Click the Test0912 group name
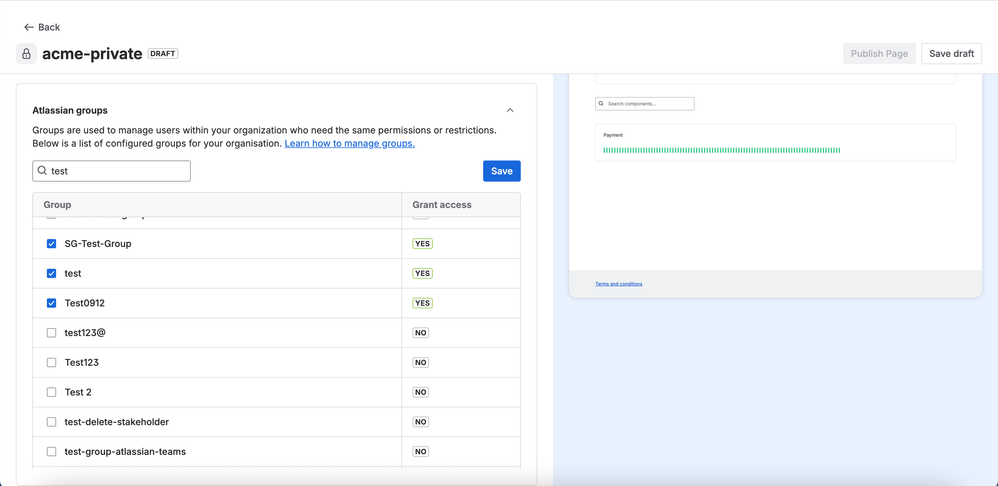 (x=85, y=303)
